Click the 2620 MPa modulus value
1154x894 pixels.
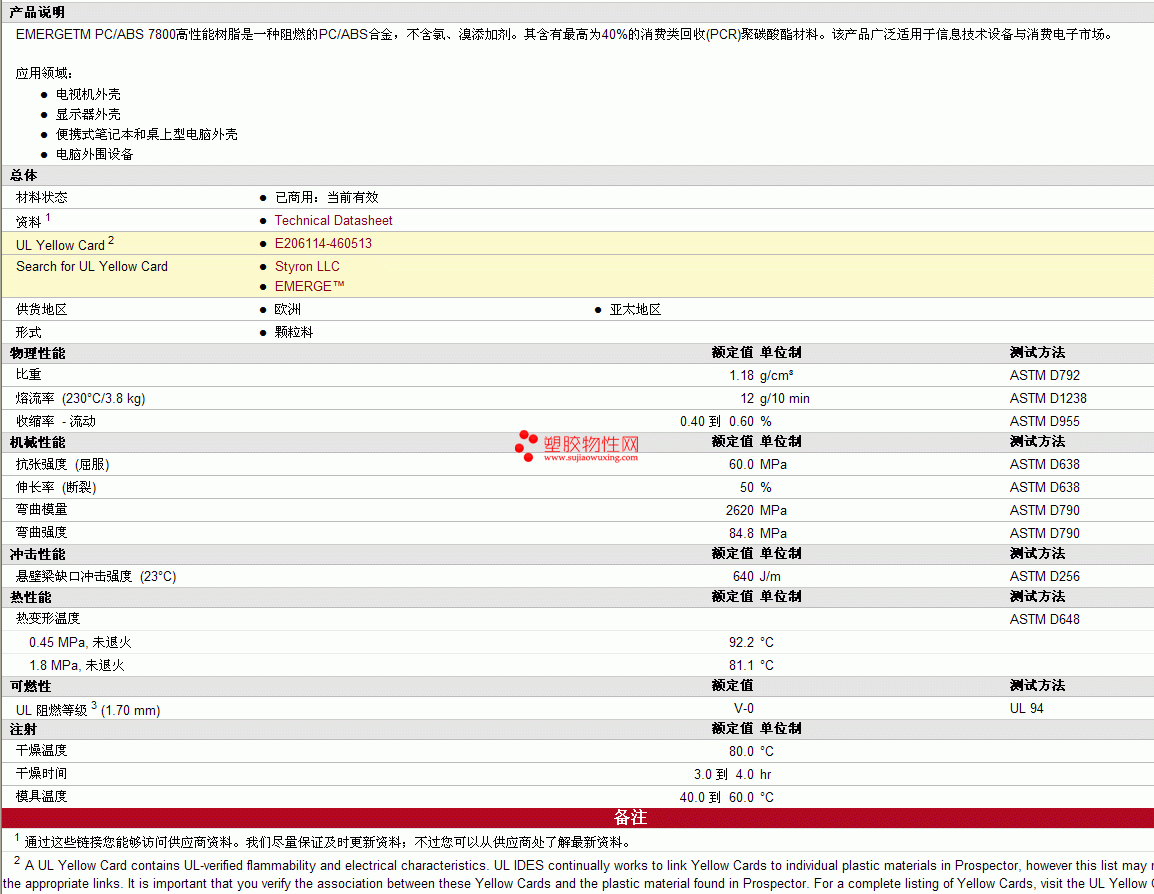[756, 510]
